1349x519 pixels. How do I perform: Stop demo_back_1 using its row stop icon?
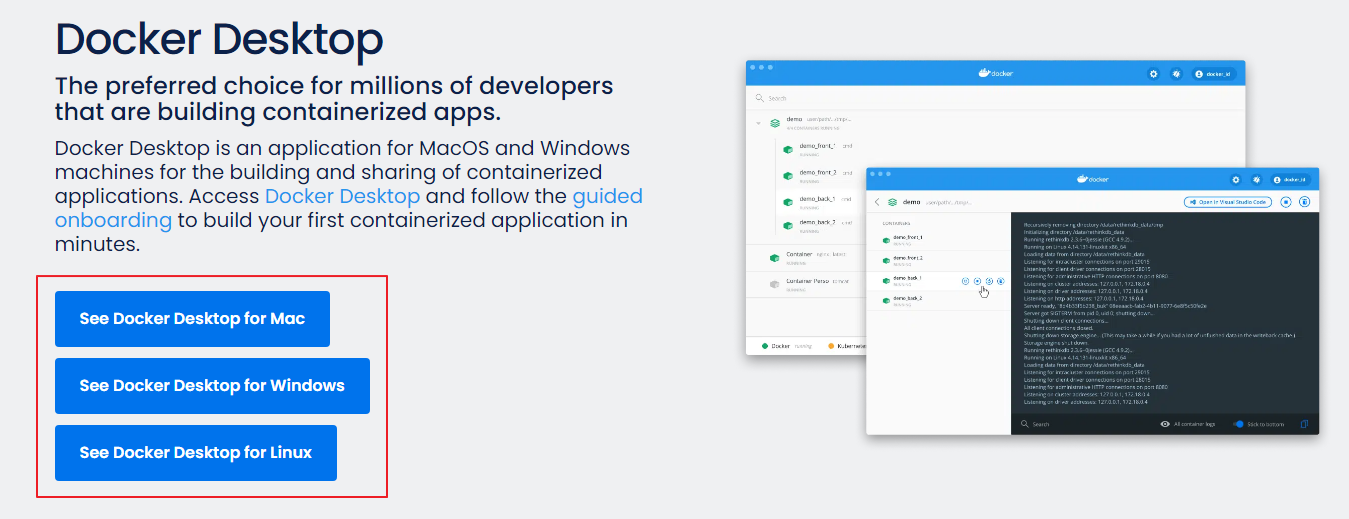(x=977, y=281)
